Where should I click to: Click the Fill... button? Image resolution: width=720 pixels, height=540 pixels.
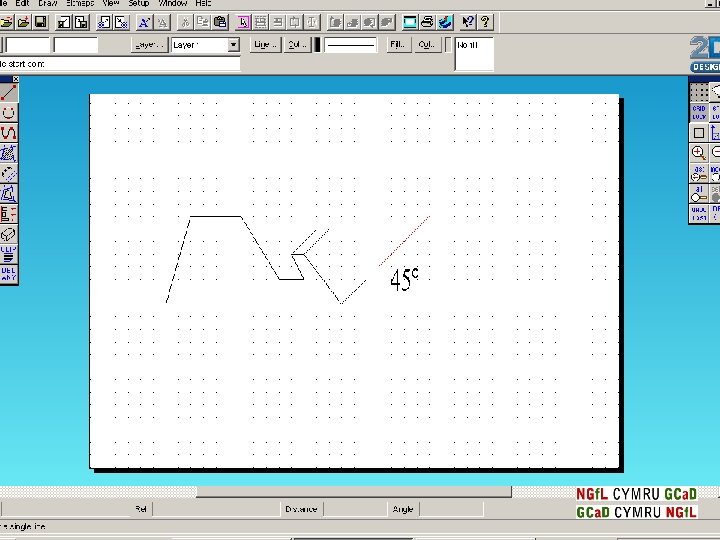click(398, 45)
